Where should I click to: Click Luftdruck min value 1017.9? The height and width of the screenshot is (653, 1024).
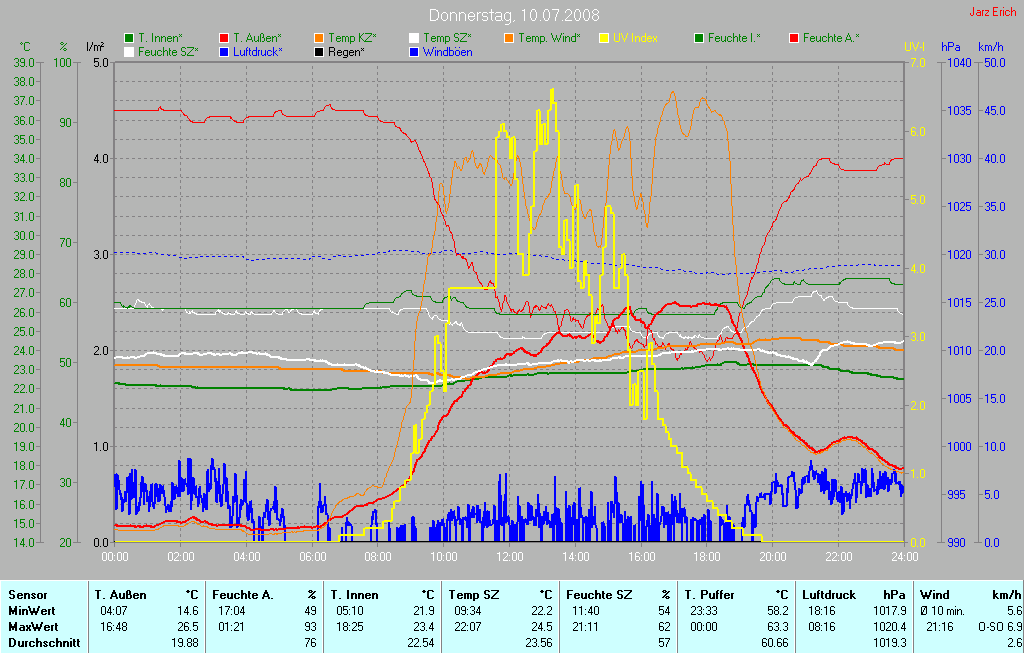[x=889, y=611]
